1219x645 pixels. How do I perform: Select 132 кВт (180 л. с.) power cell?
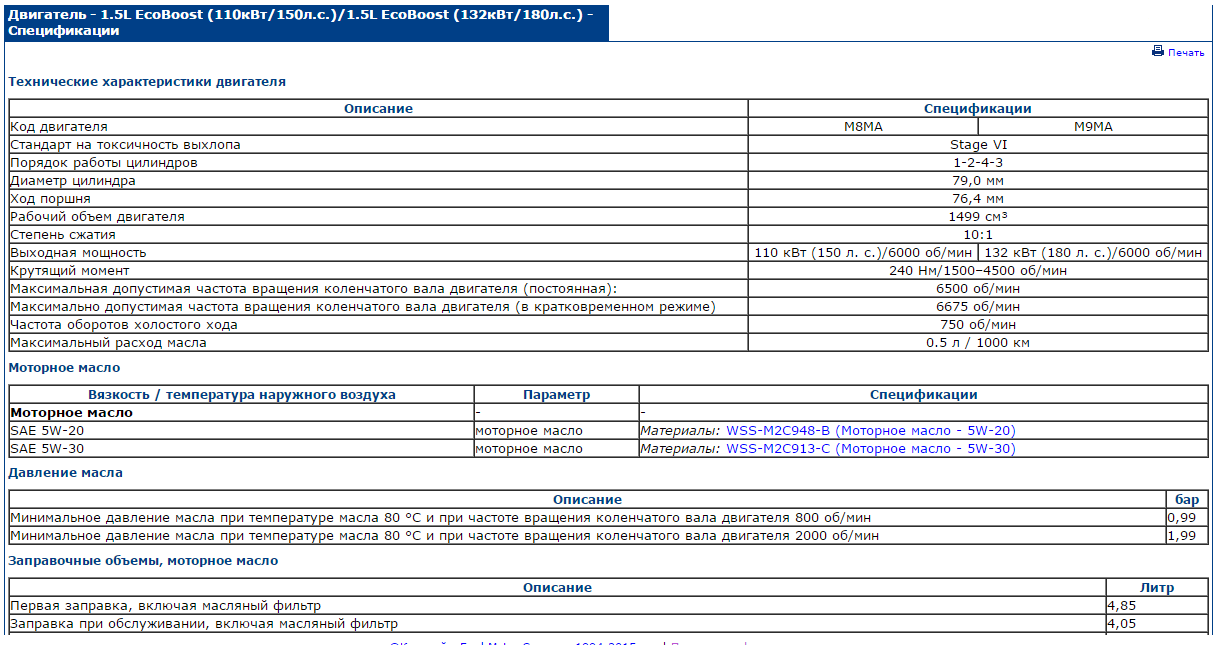(1092, 253)
